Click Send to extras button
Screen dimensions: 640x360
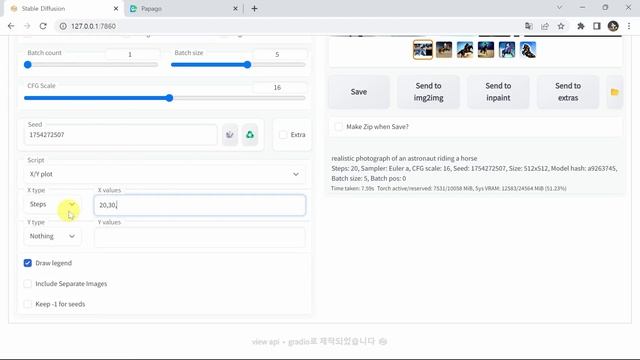[568, 92]
